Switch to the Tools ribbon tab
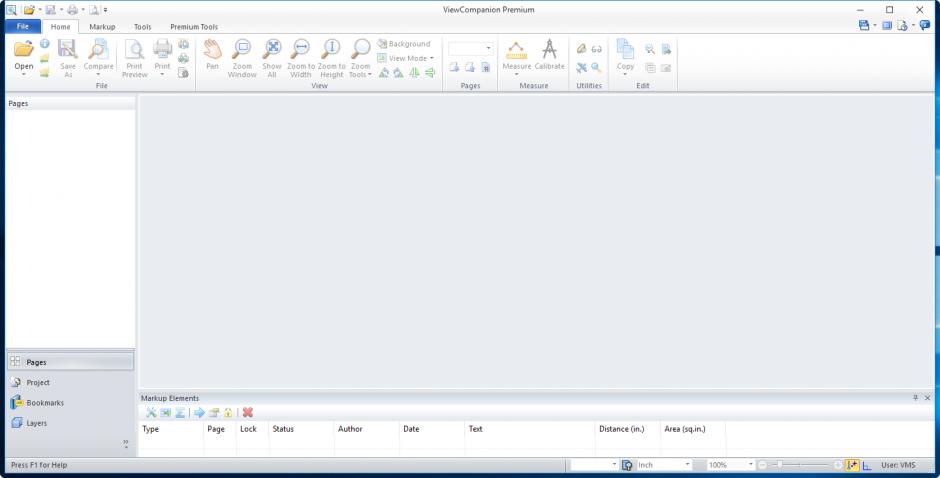The image size is (940, 478). coord(143,27)
